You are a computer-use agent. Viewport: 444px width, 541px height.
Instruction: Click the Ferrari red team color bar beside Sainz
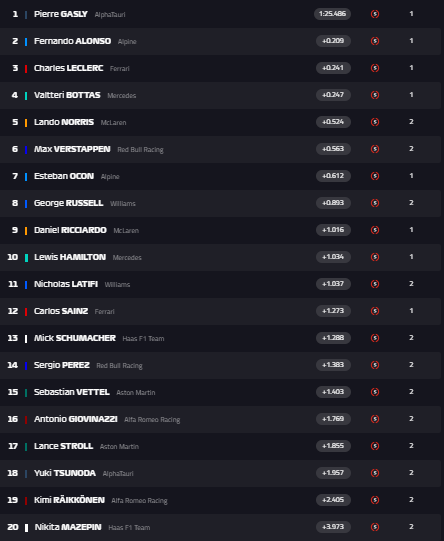click(26, 311)
